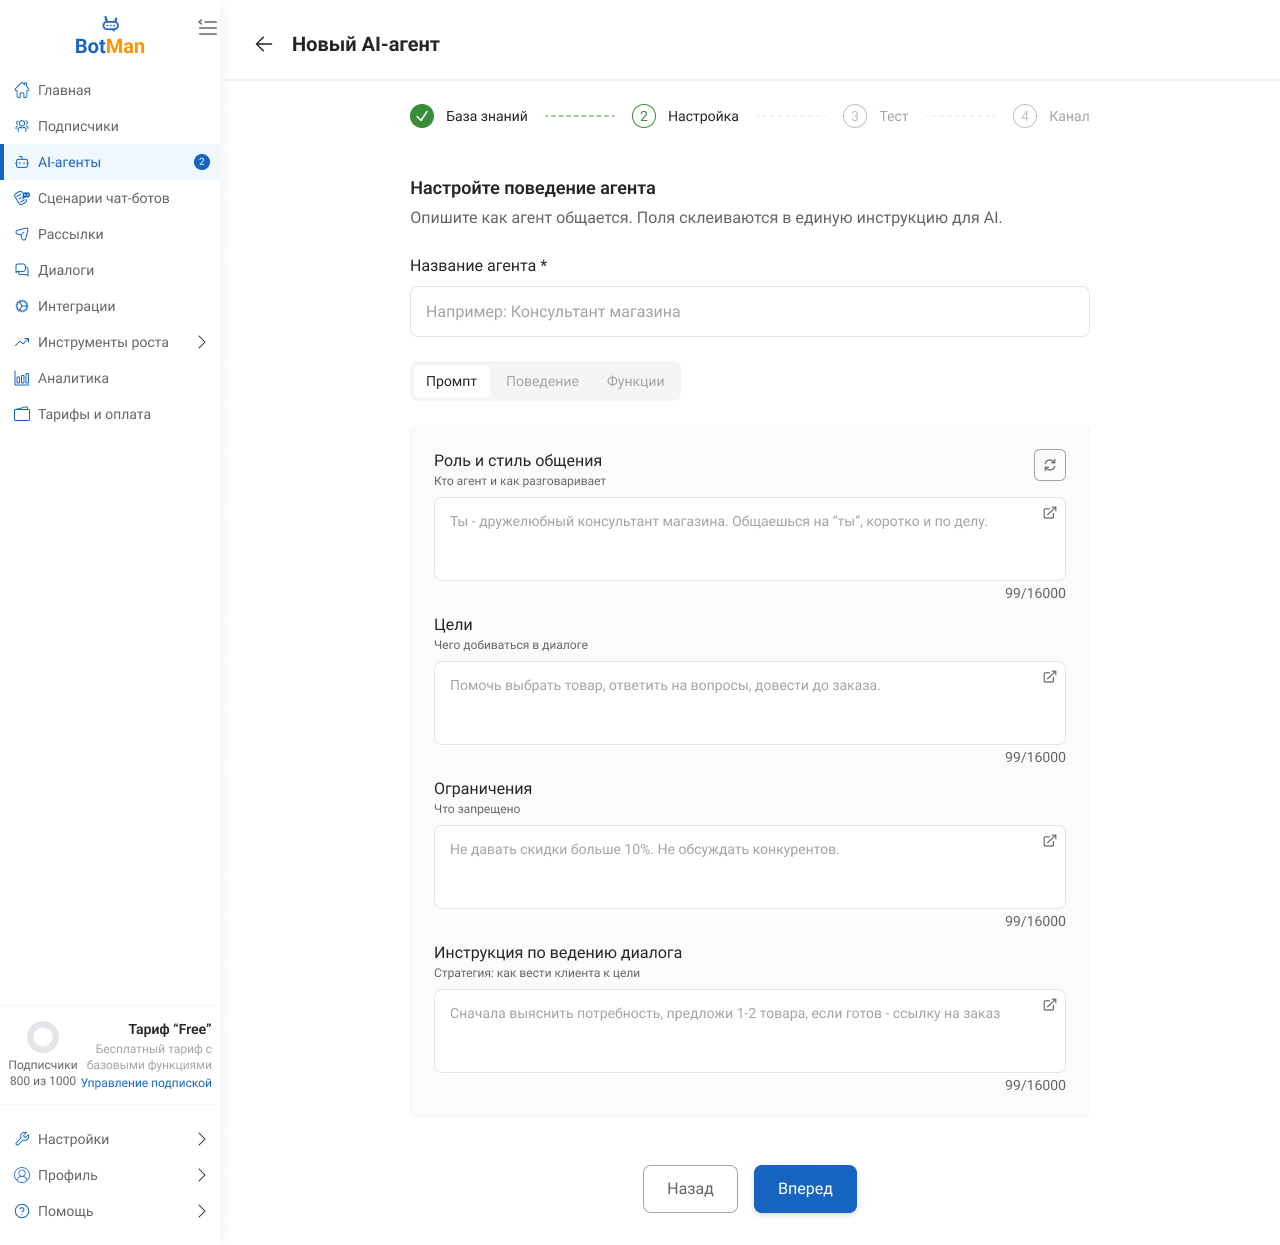Viewport: 1280px width, 1245px height.
Task: Expand the Ограничения field editor
Action: click(1049, 841)
